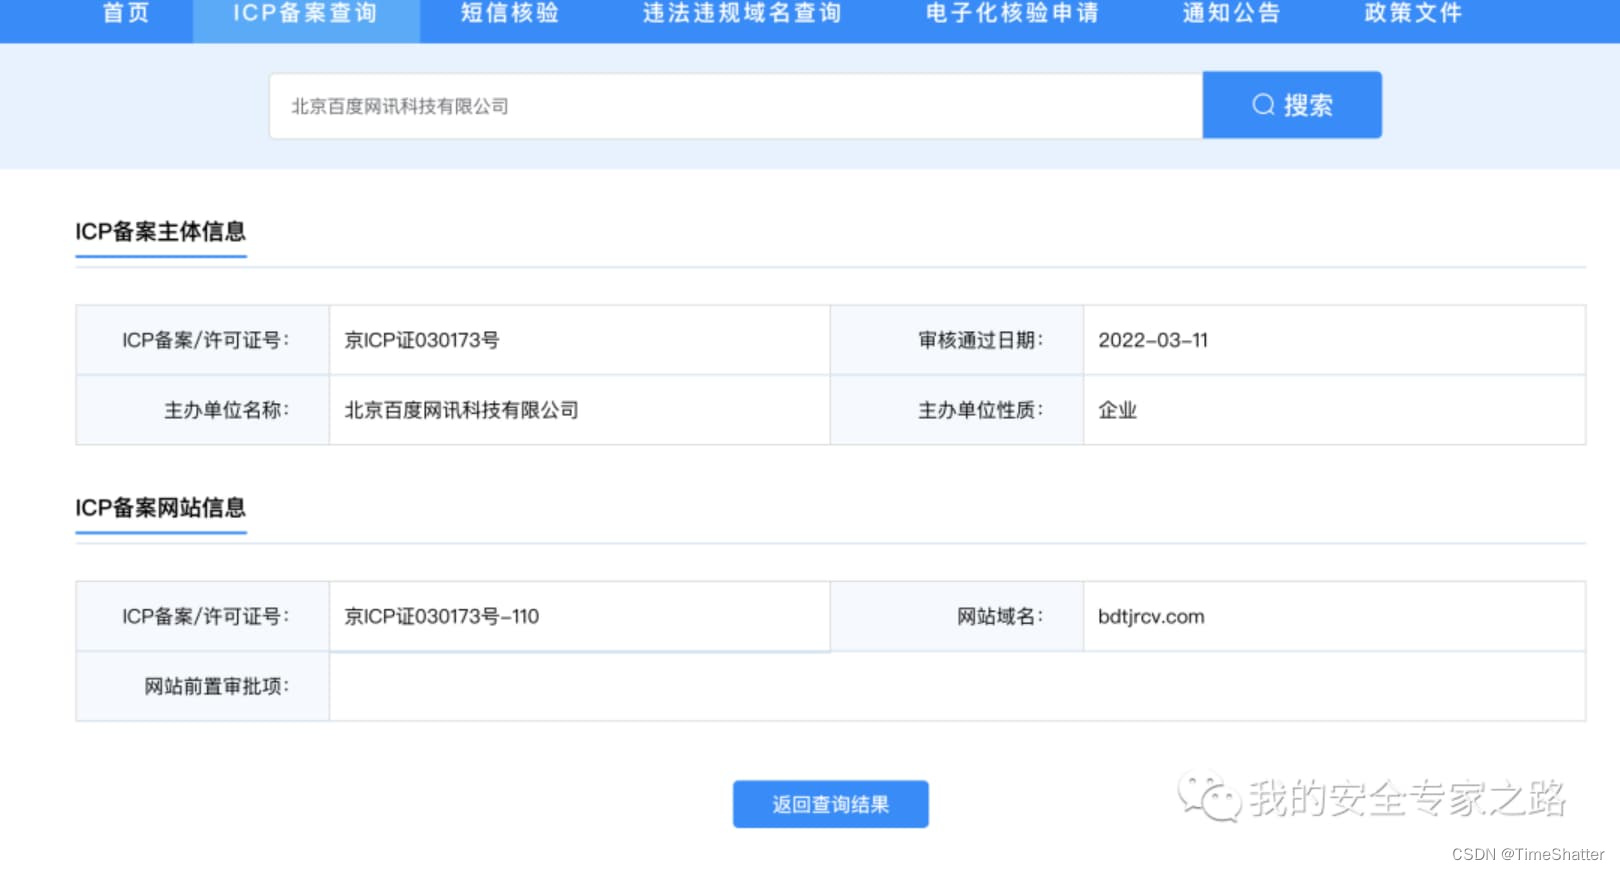Go to 短信核验 tab

510,14
